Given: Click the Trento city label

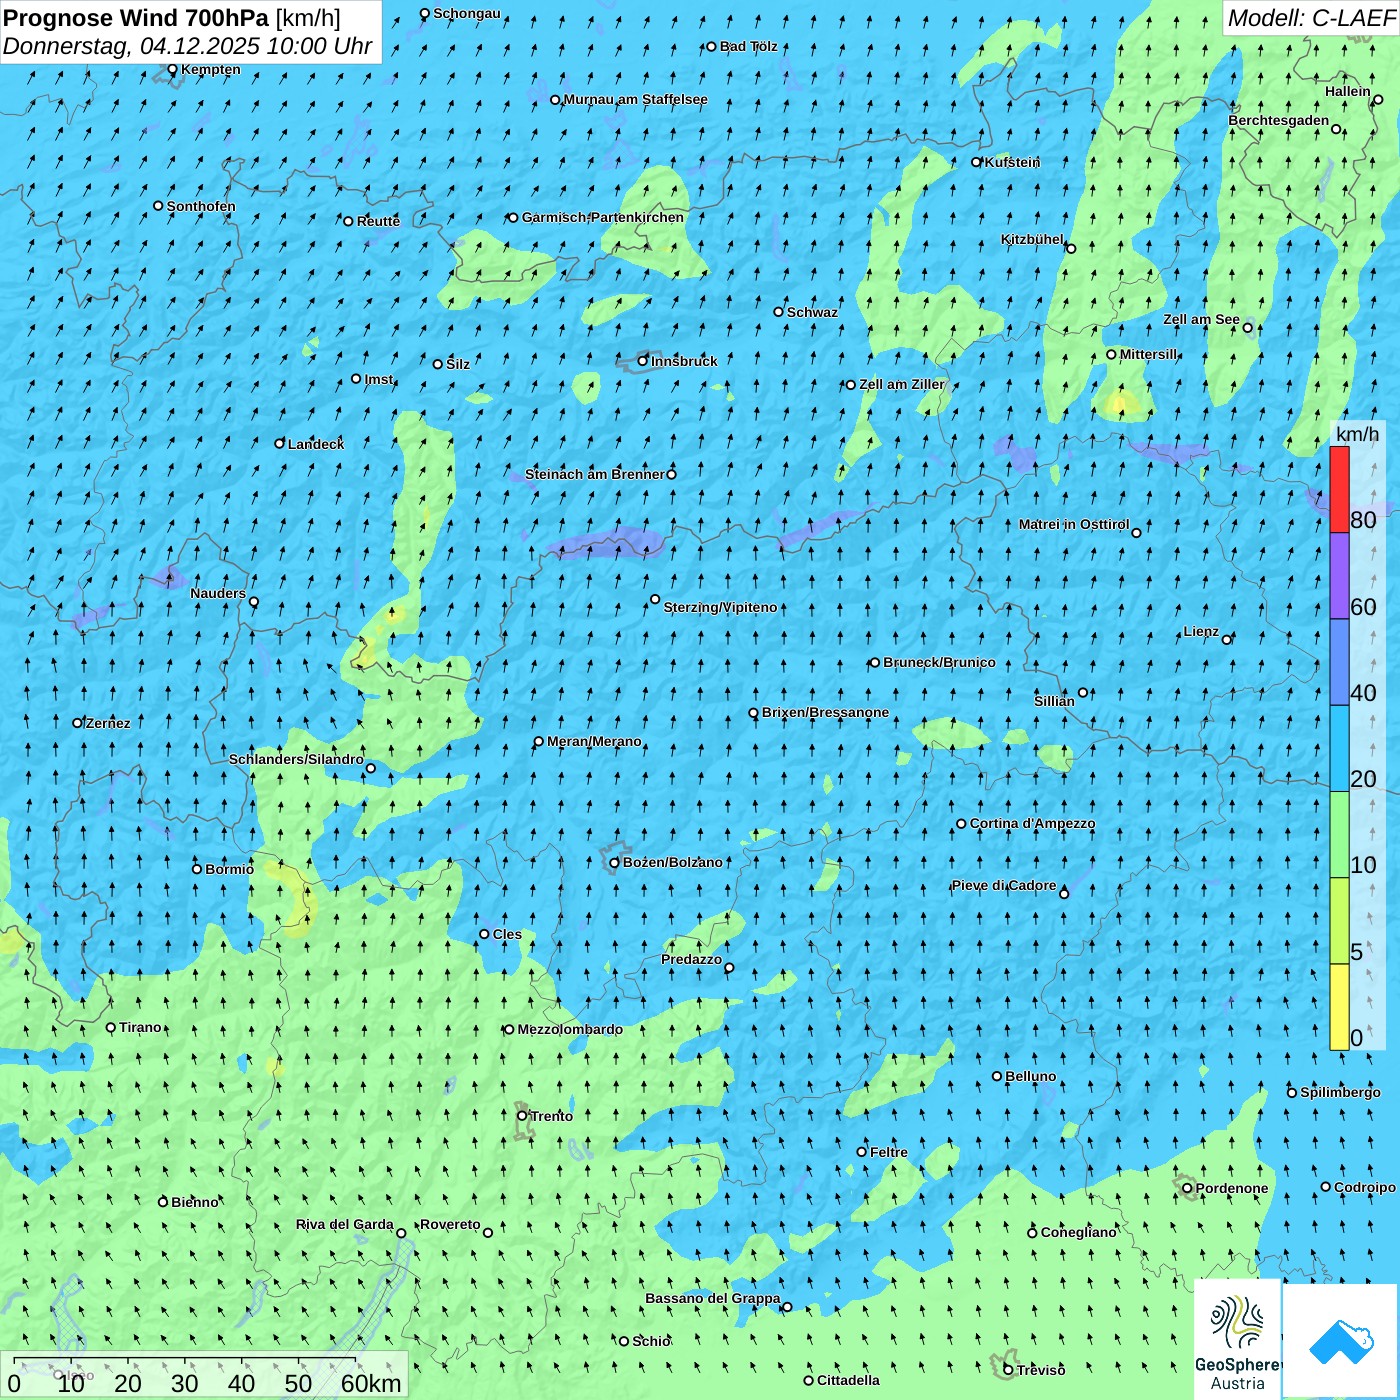Looking at the screenshot, I should coord(551,1116).
